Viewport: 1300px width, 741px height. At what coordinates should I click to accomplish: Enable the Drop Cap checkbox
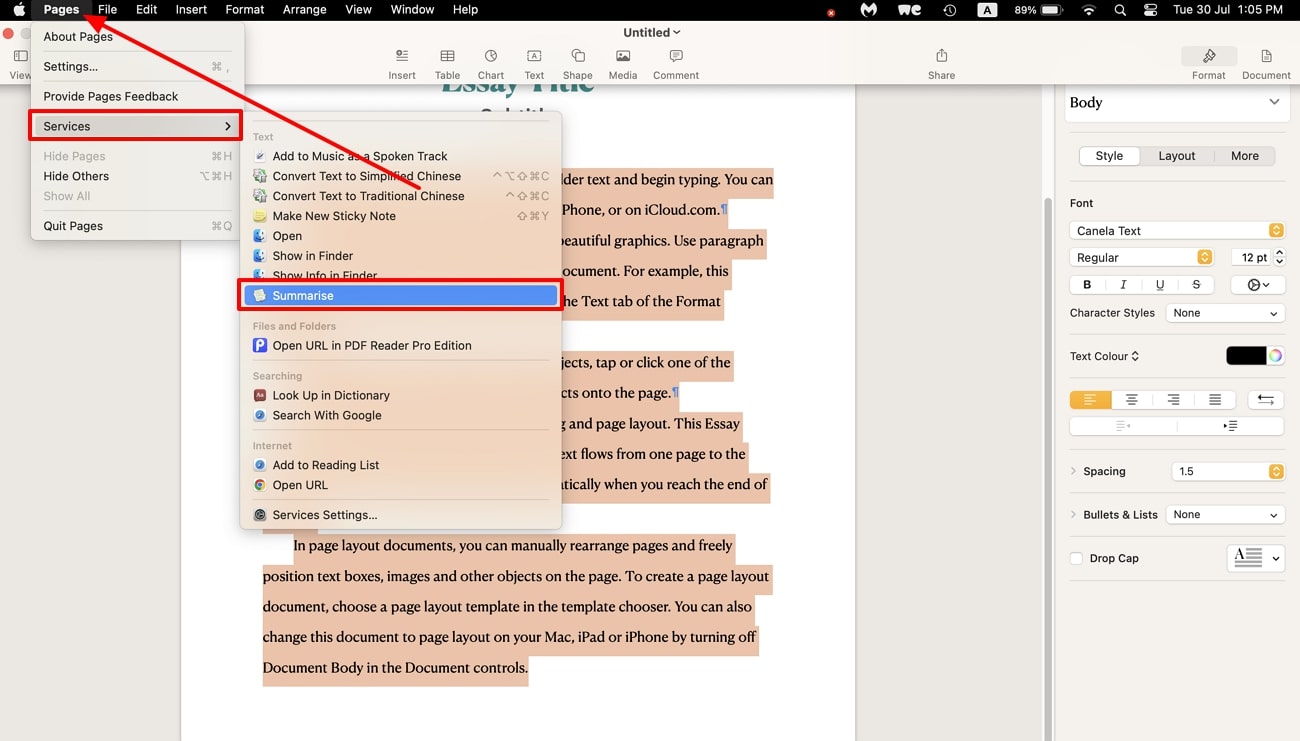coord(1077,559)
